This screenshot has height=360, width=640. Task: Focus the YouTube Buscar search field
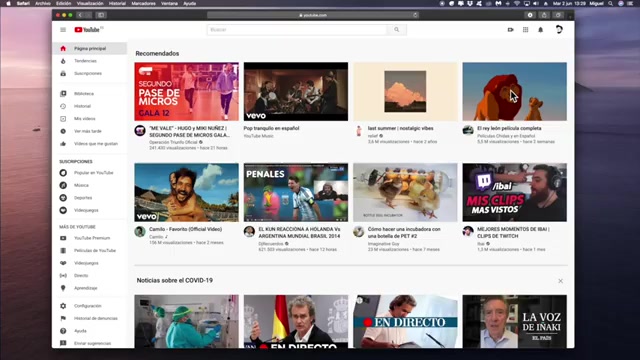click(x=297, y=30)
